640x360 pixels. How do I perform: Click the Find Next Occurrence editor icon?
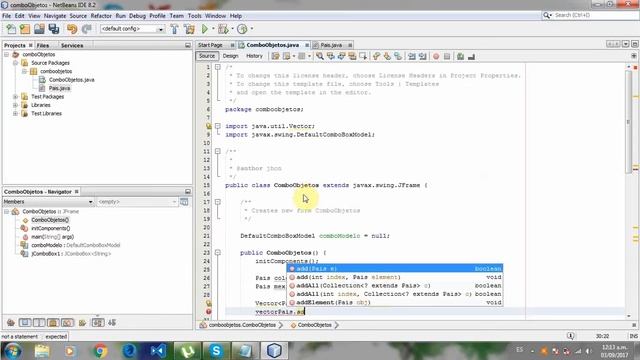[341, 56]
